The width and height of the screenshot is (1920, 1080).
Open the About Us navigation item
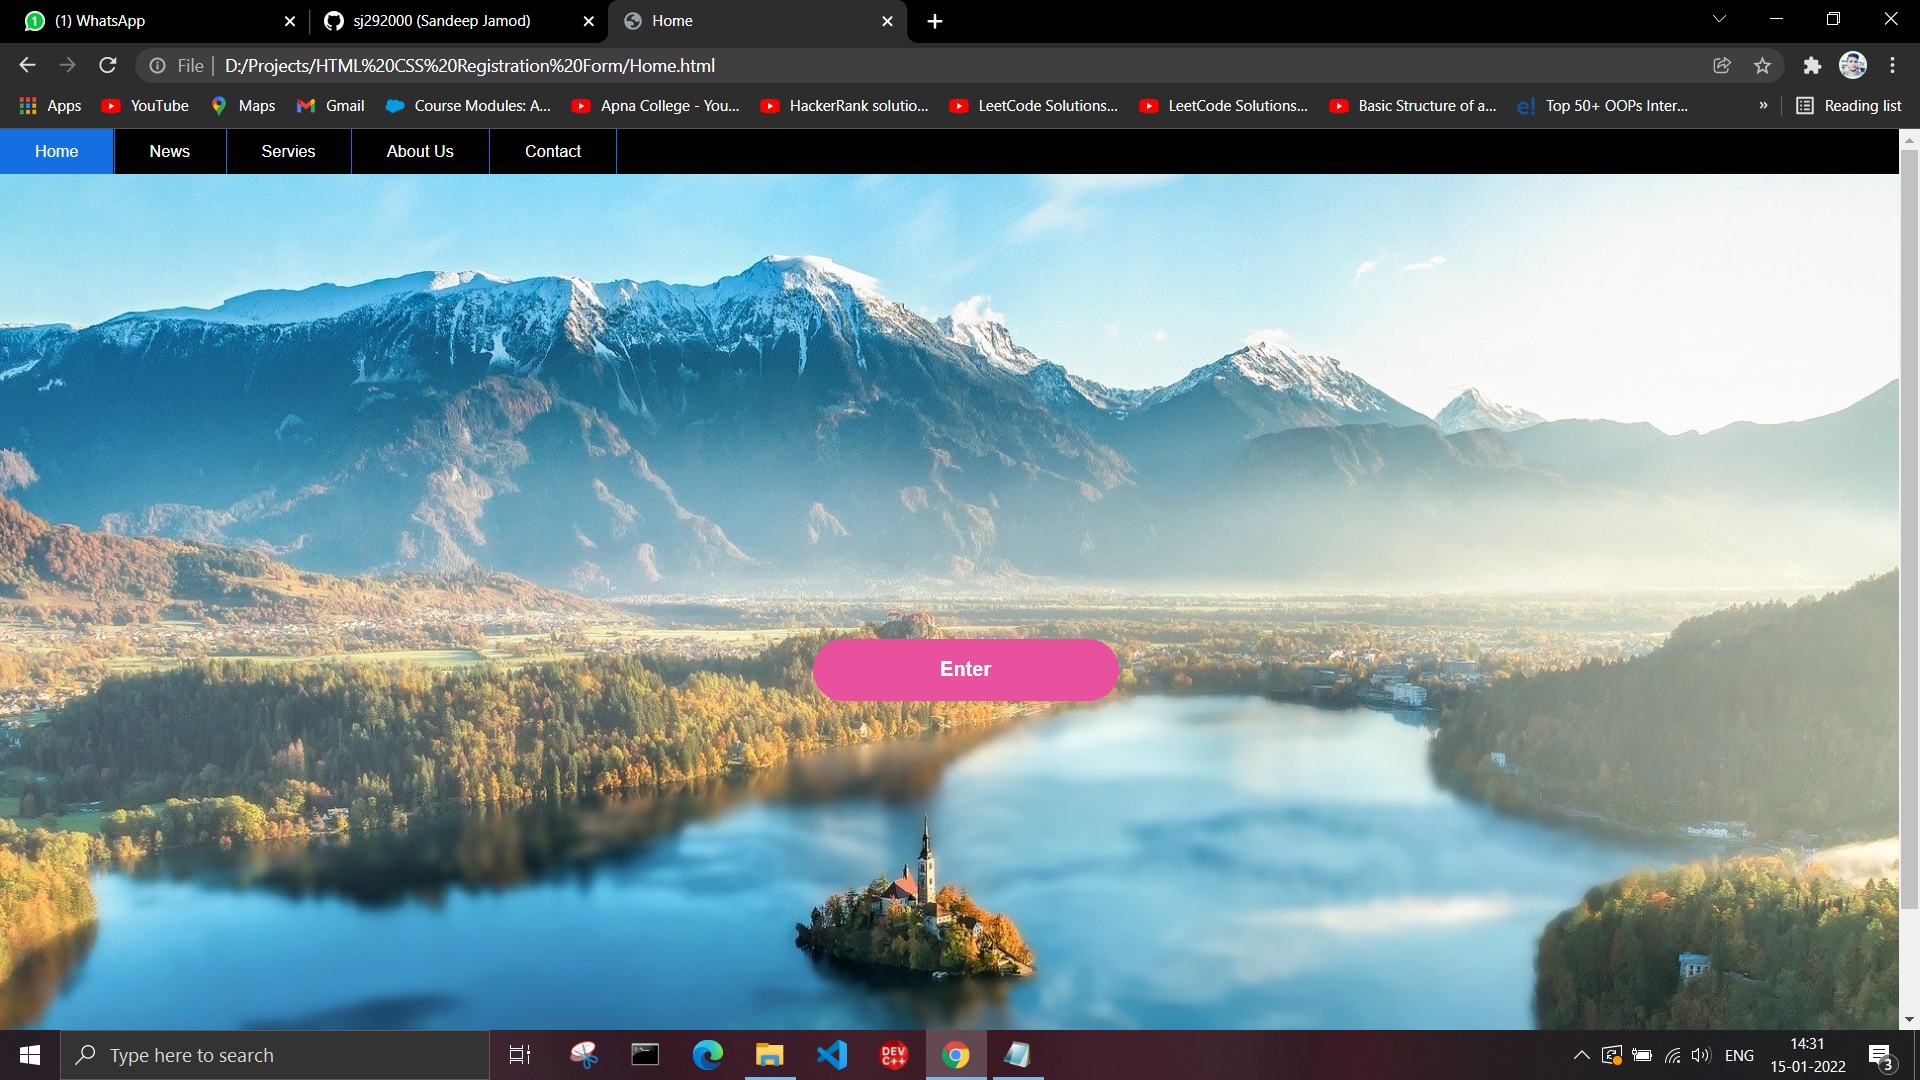click(420, 152)
